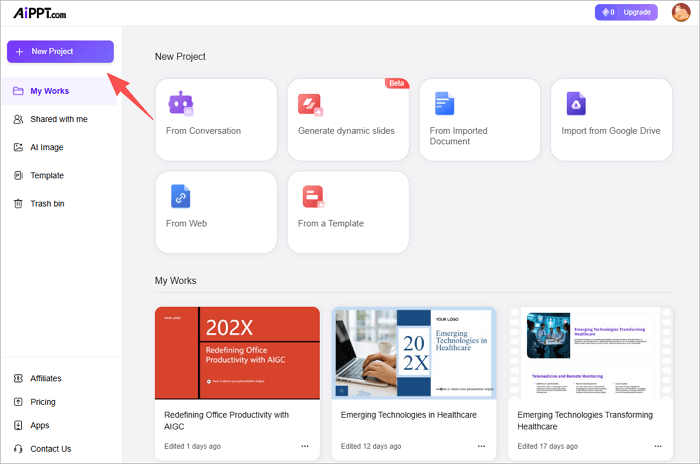The image size is (700, 464).
Task: Click the Edited 17 days ago text
Action: pos(547,446)
